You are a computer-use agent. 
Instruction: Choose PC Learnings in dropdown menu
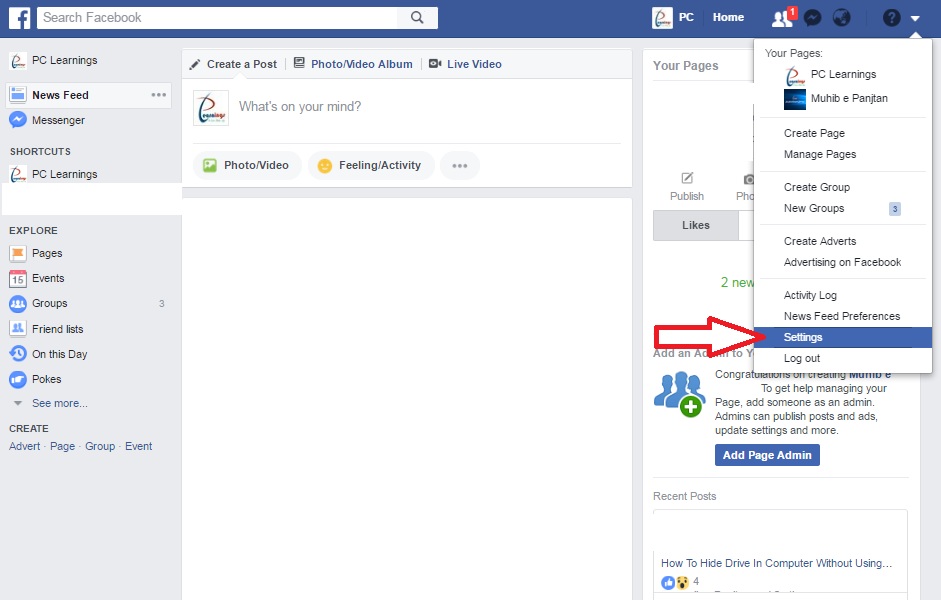843,74
